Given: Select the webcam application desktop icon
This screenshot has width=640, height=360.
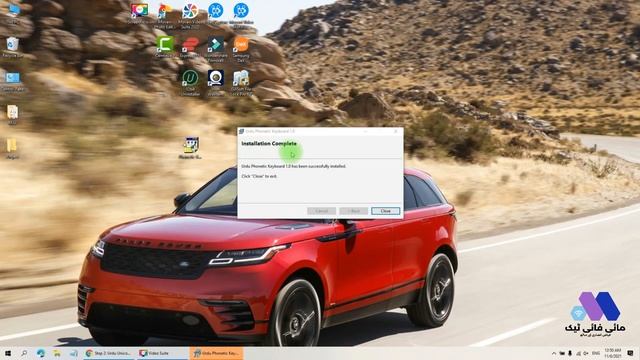Looking at the screenshot, I should tap(216, 82).
